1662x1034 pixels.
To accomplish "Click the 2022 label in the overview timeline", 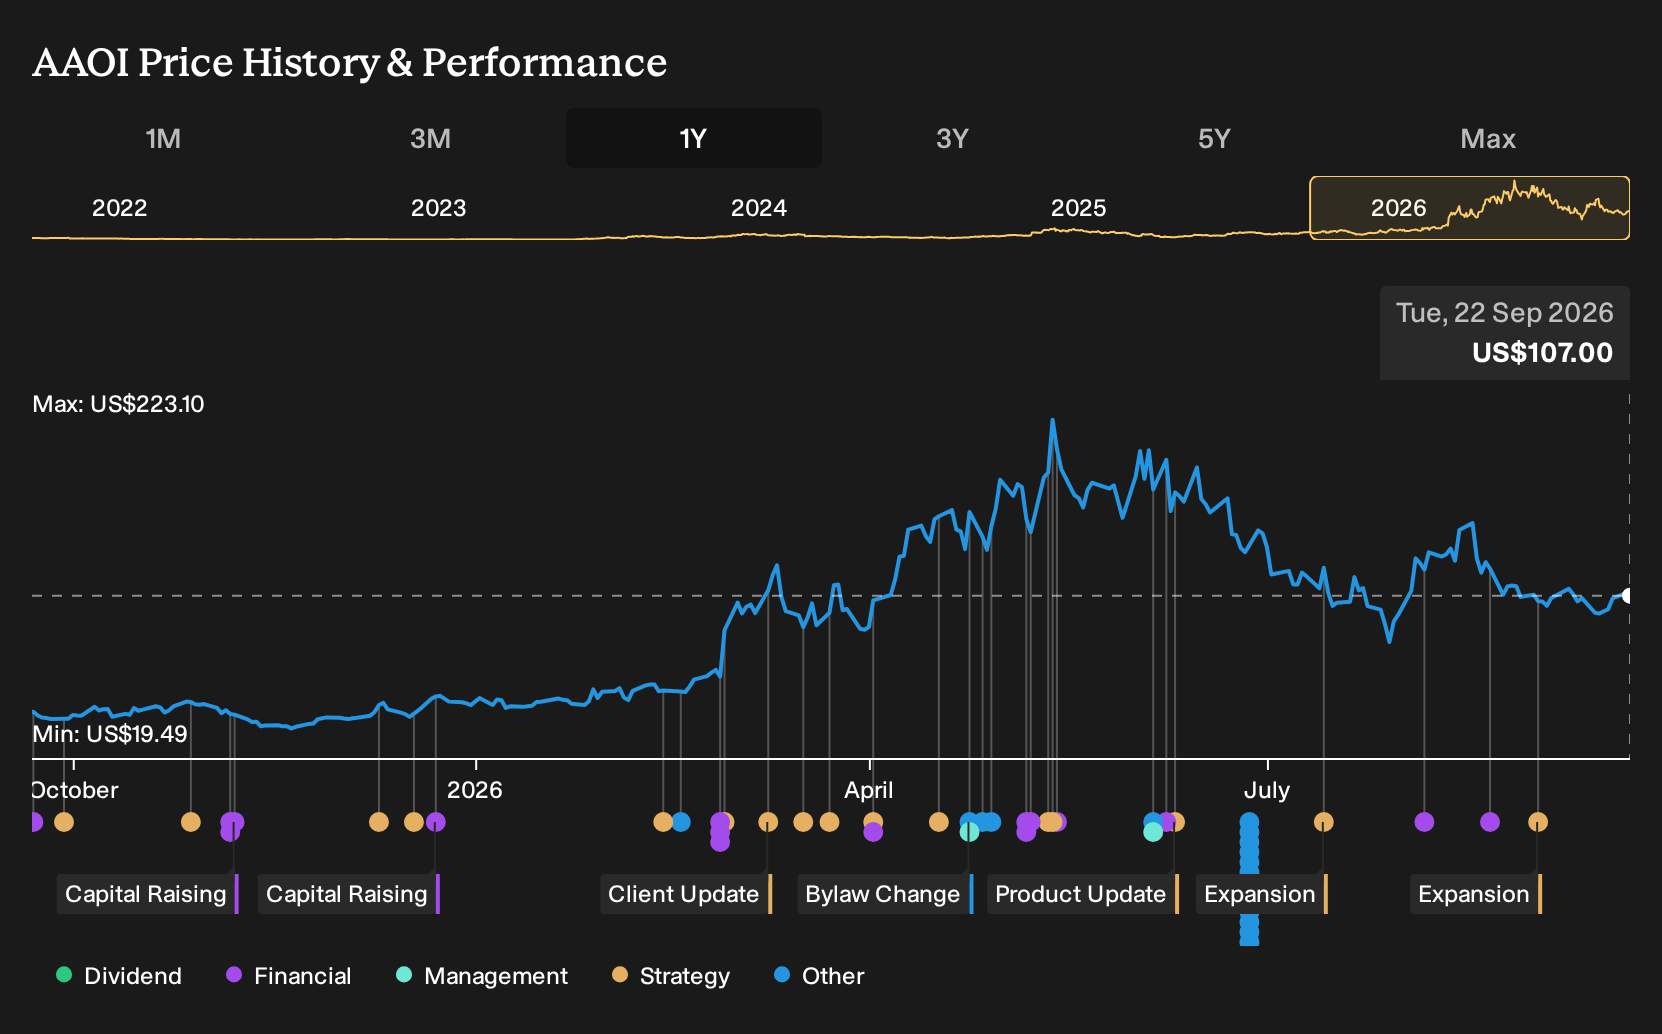I will pos(120,208).
